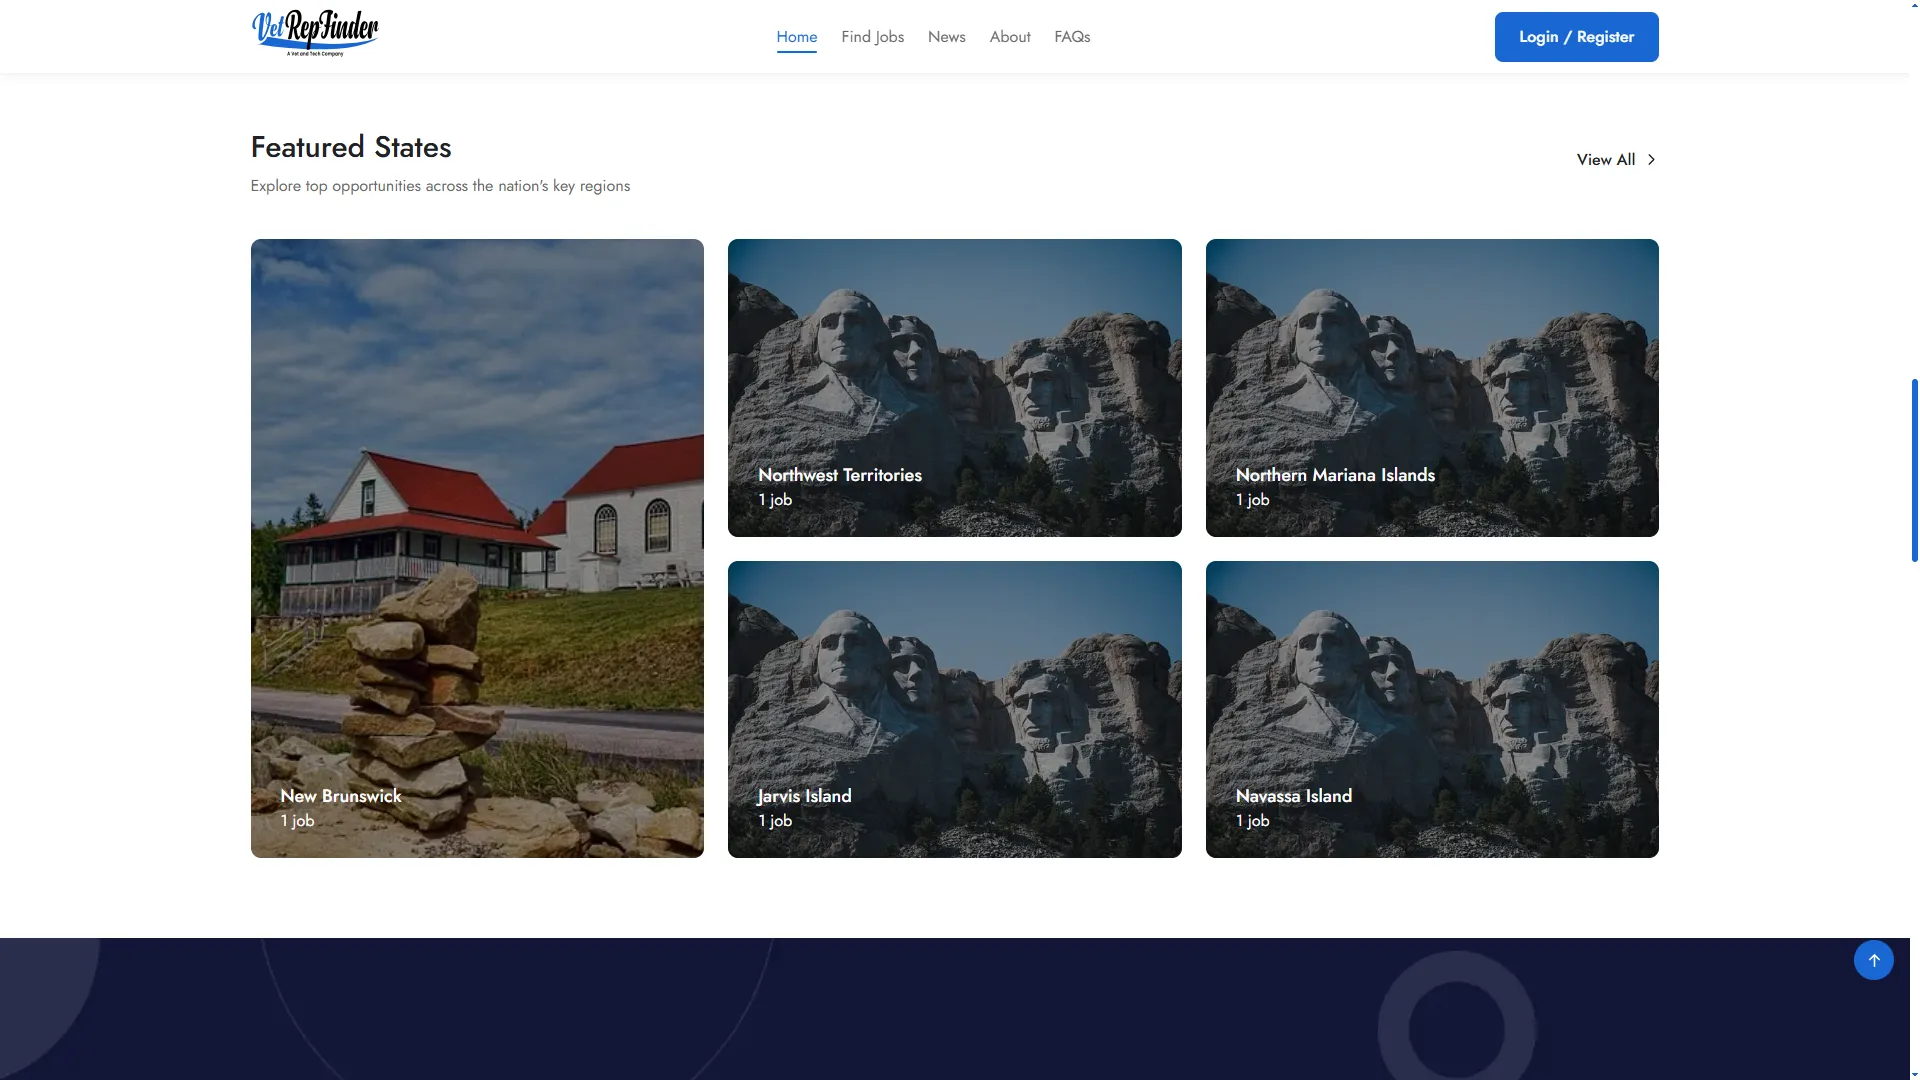Click the VetRepFinder logo
The height and width of the screenshot is (1080, 1920).
point(315,33)
